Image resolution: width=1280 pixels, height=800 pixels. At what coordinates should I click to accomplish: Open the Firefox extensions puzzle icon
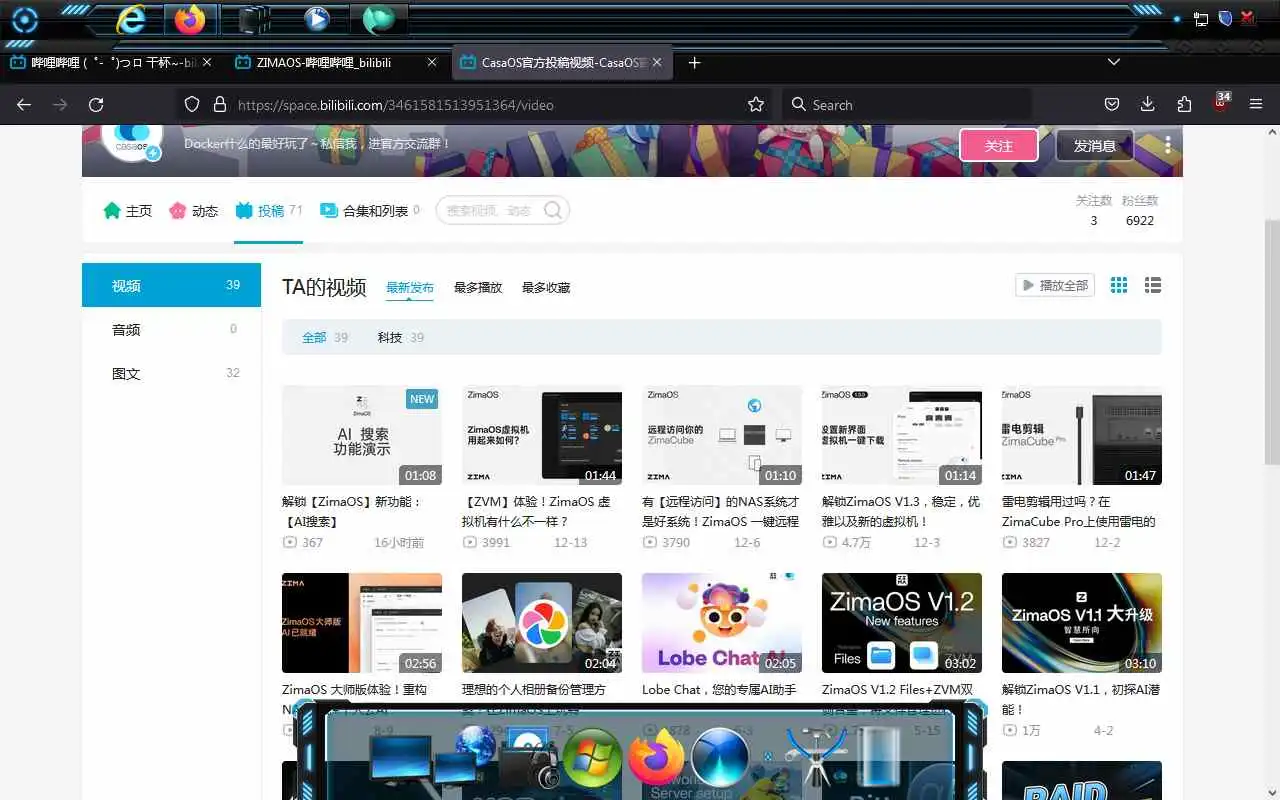(x=1184, y=104)
